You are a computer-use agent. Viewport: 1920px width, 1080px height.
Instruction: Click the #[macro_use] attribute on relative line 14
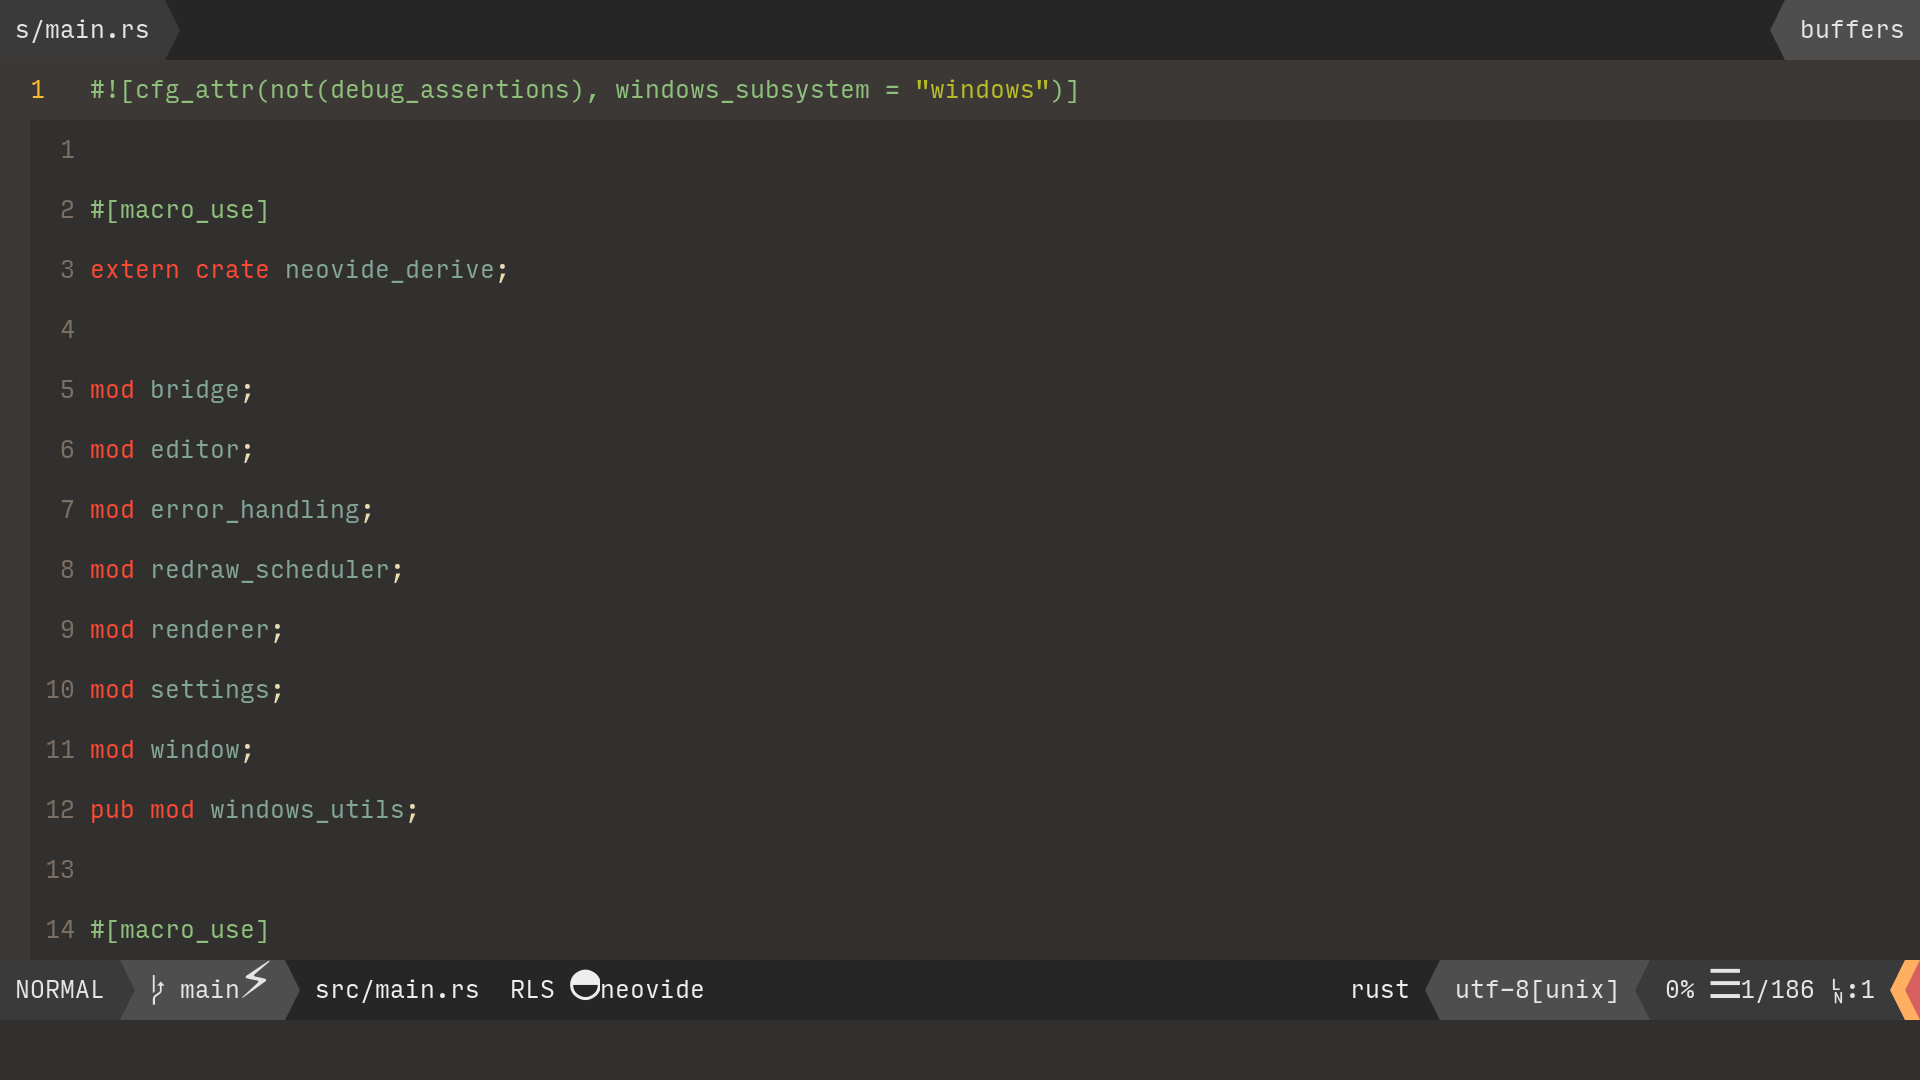180,930
